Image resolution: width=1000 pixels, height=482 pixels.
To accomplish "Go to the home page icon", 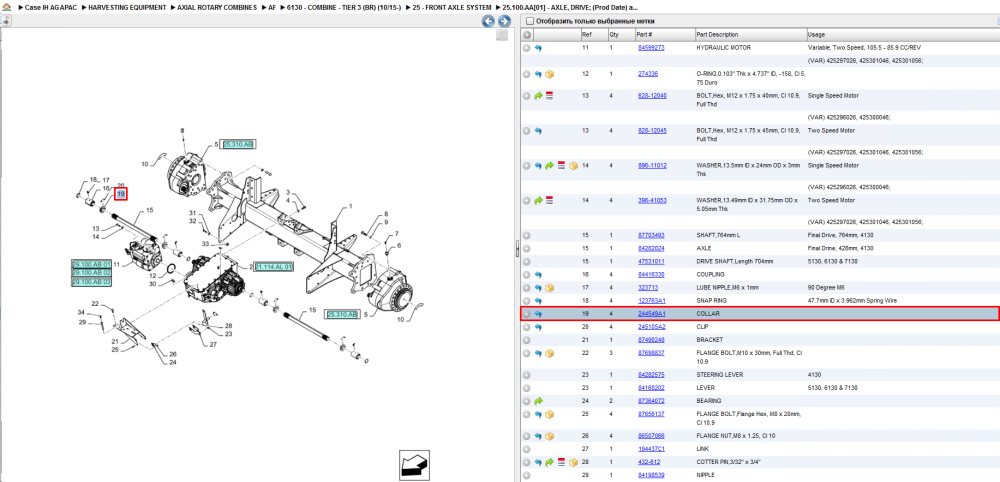I will pos(6,7).
